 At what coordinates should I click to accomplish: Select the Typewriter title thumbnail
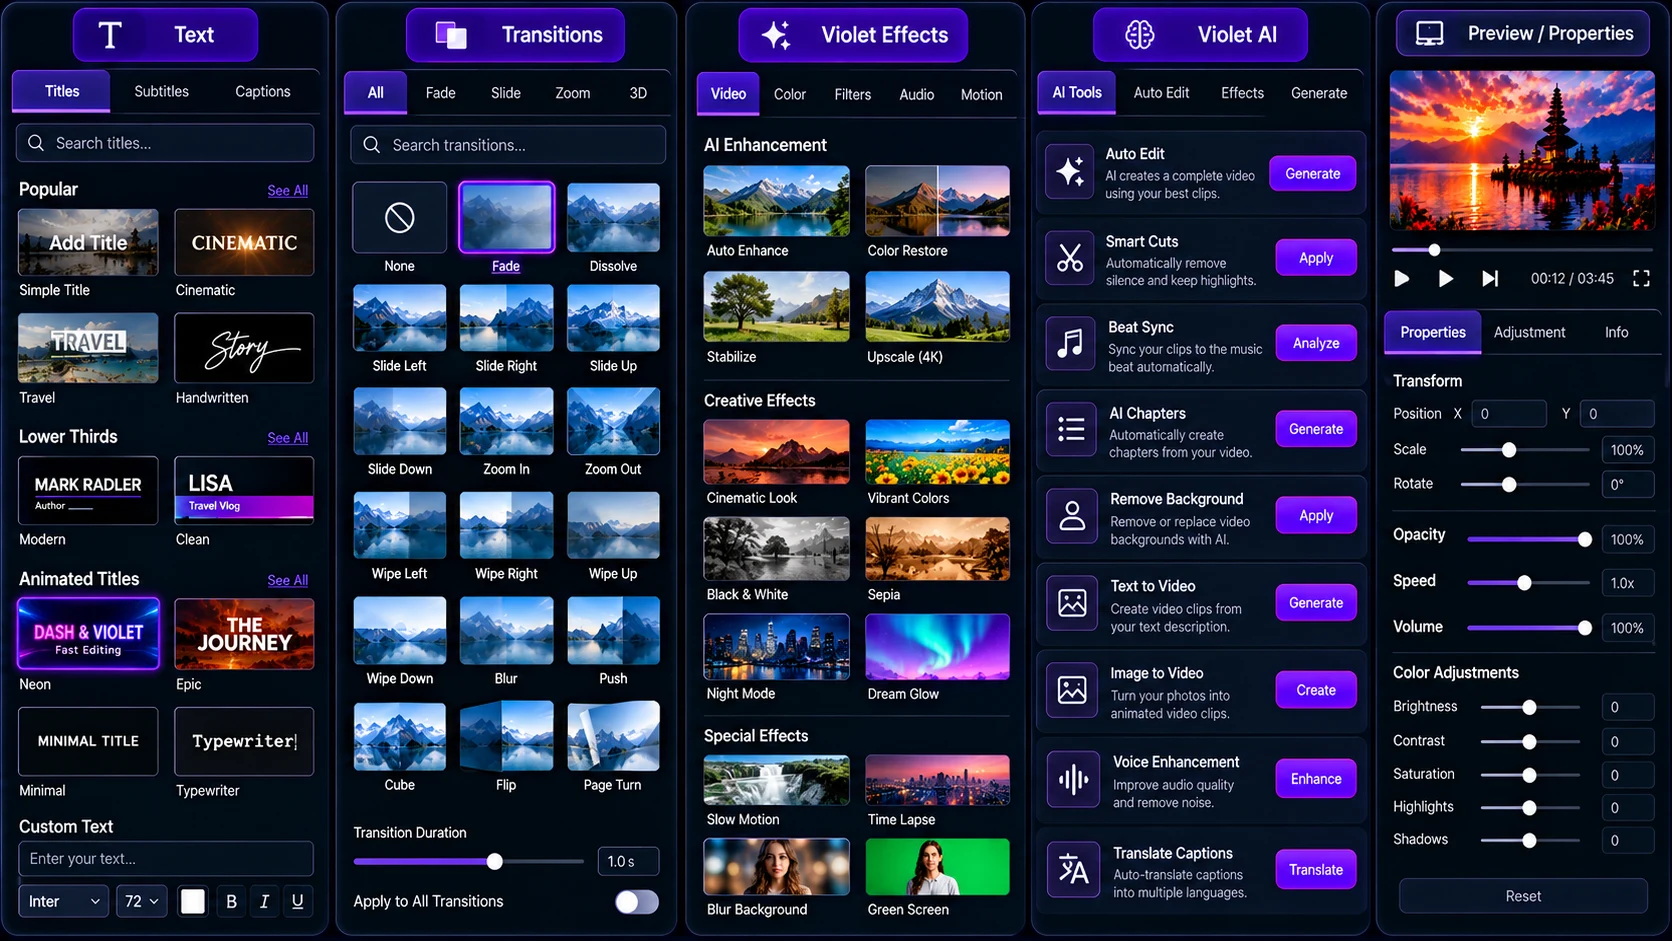[x=244, y=741]
